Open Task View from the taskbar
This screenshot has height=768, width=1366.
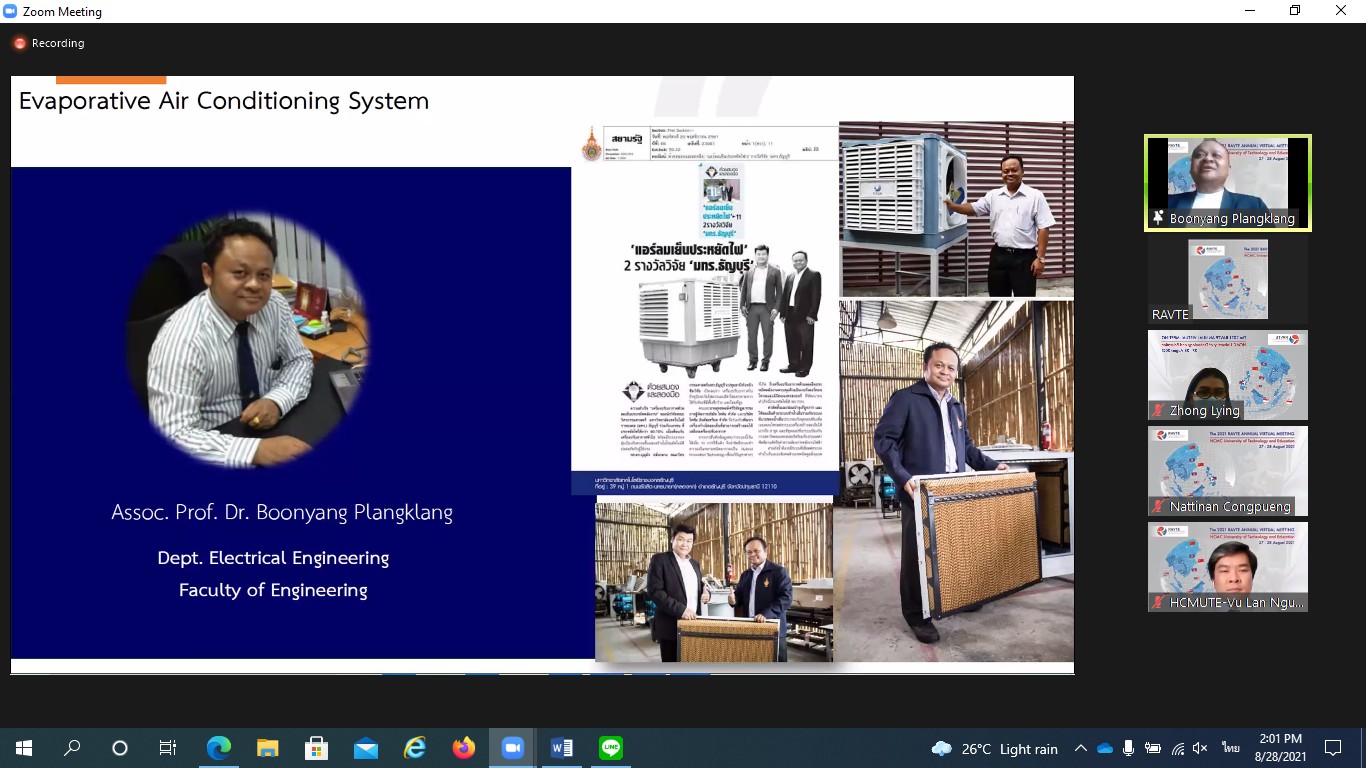(168, 748)
